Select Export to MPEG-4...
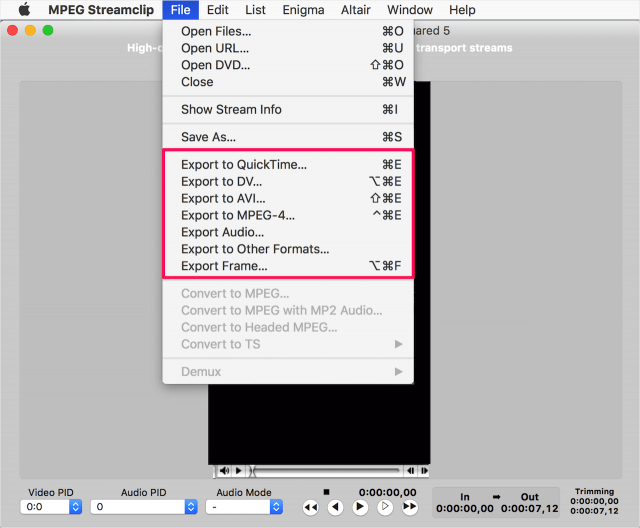 [x=288, y=215]
